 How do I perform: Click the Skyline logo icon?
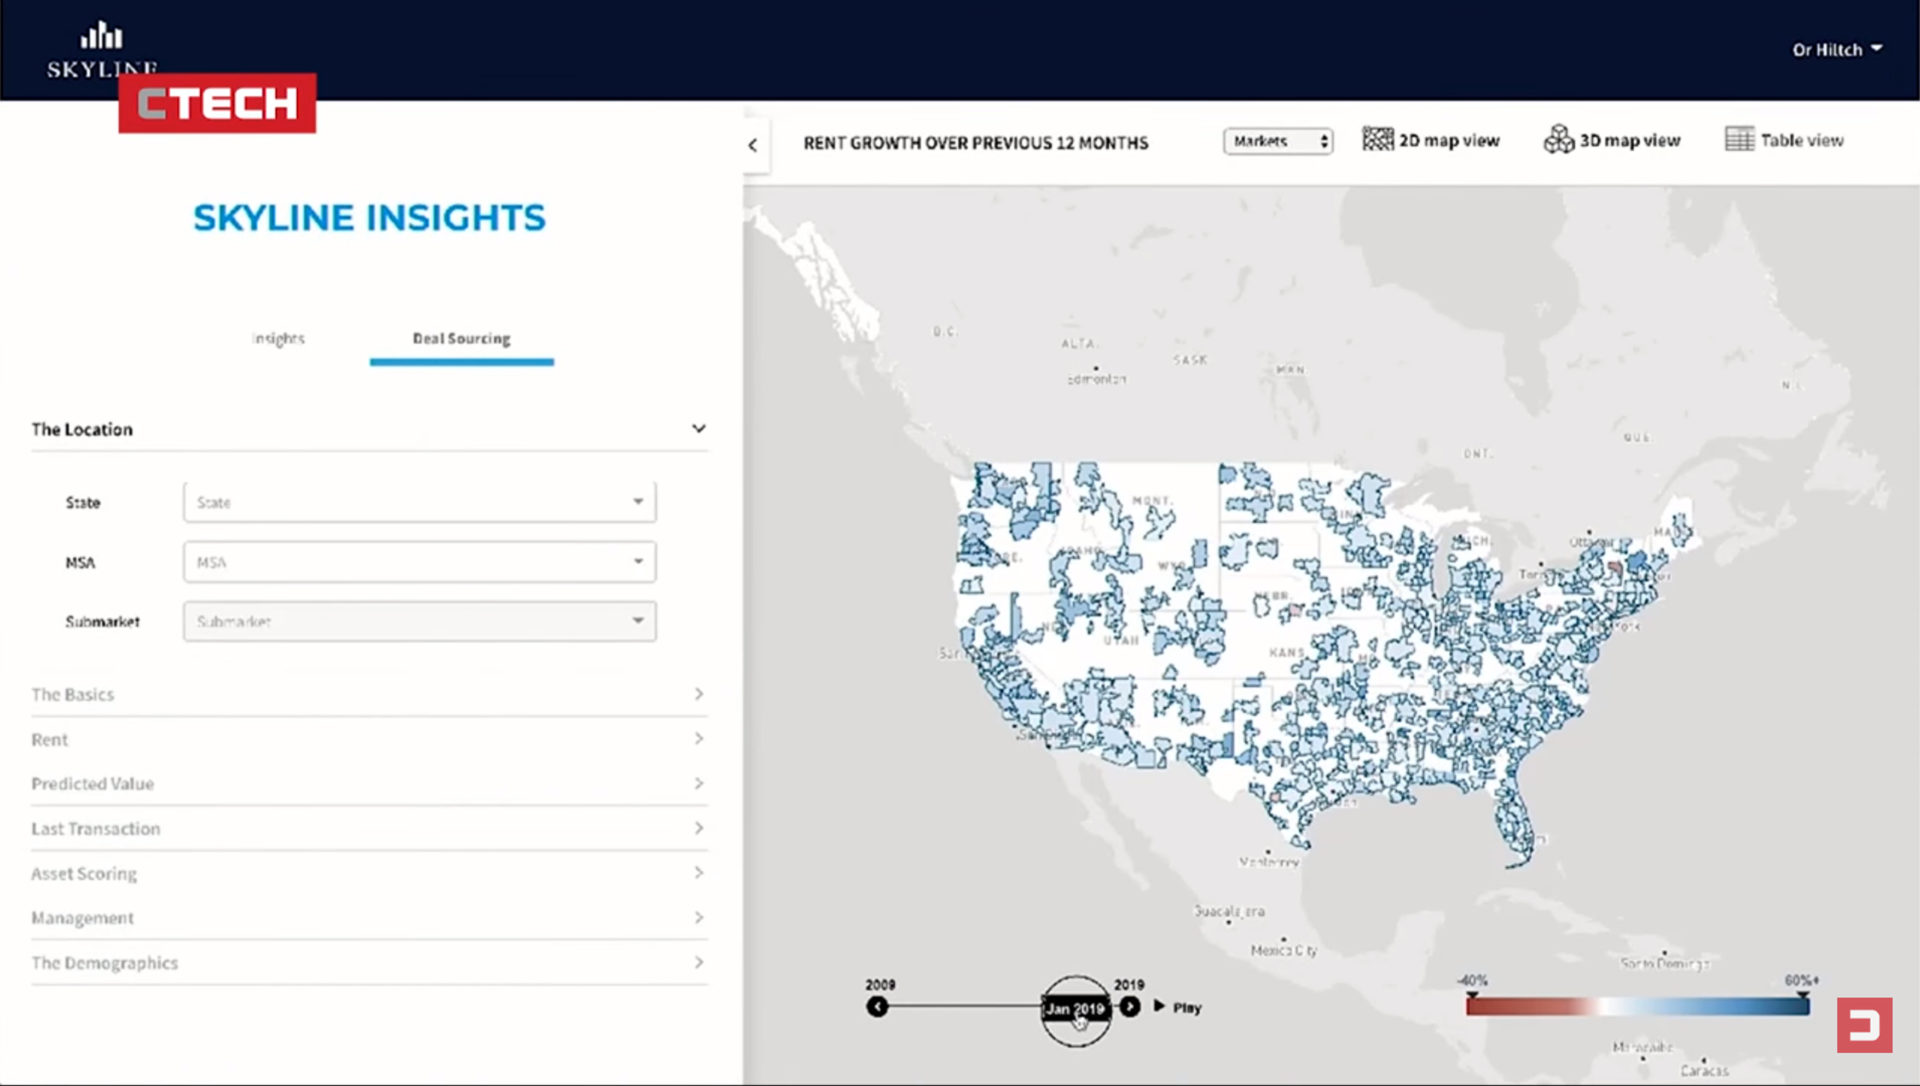pos(101,38)
